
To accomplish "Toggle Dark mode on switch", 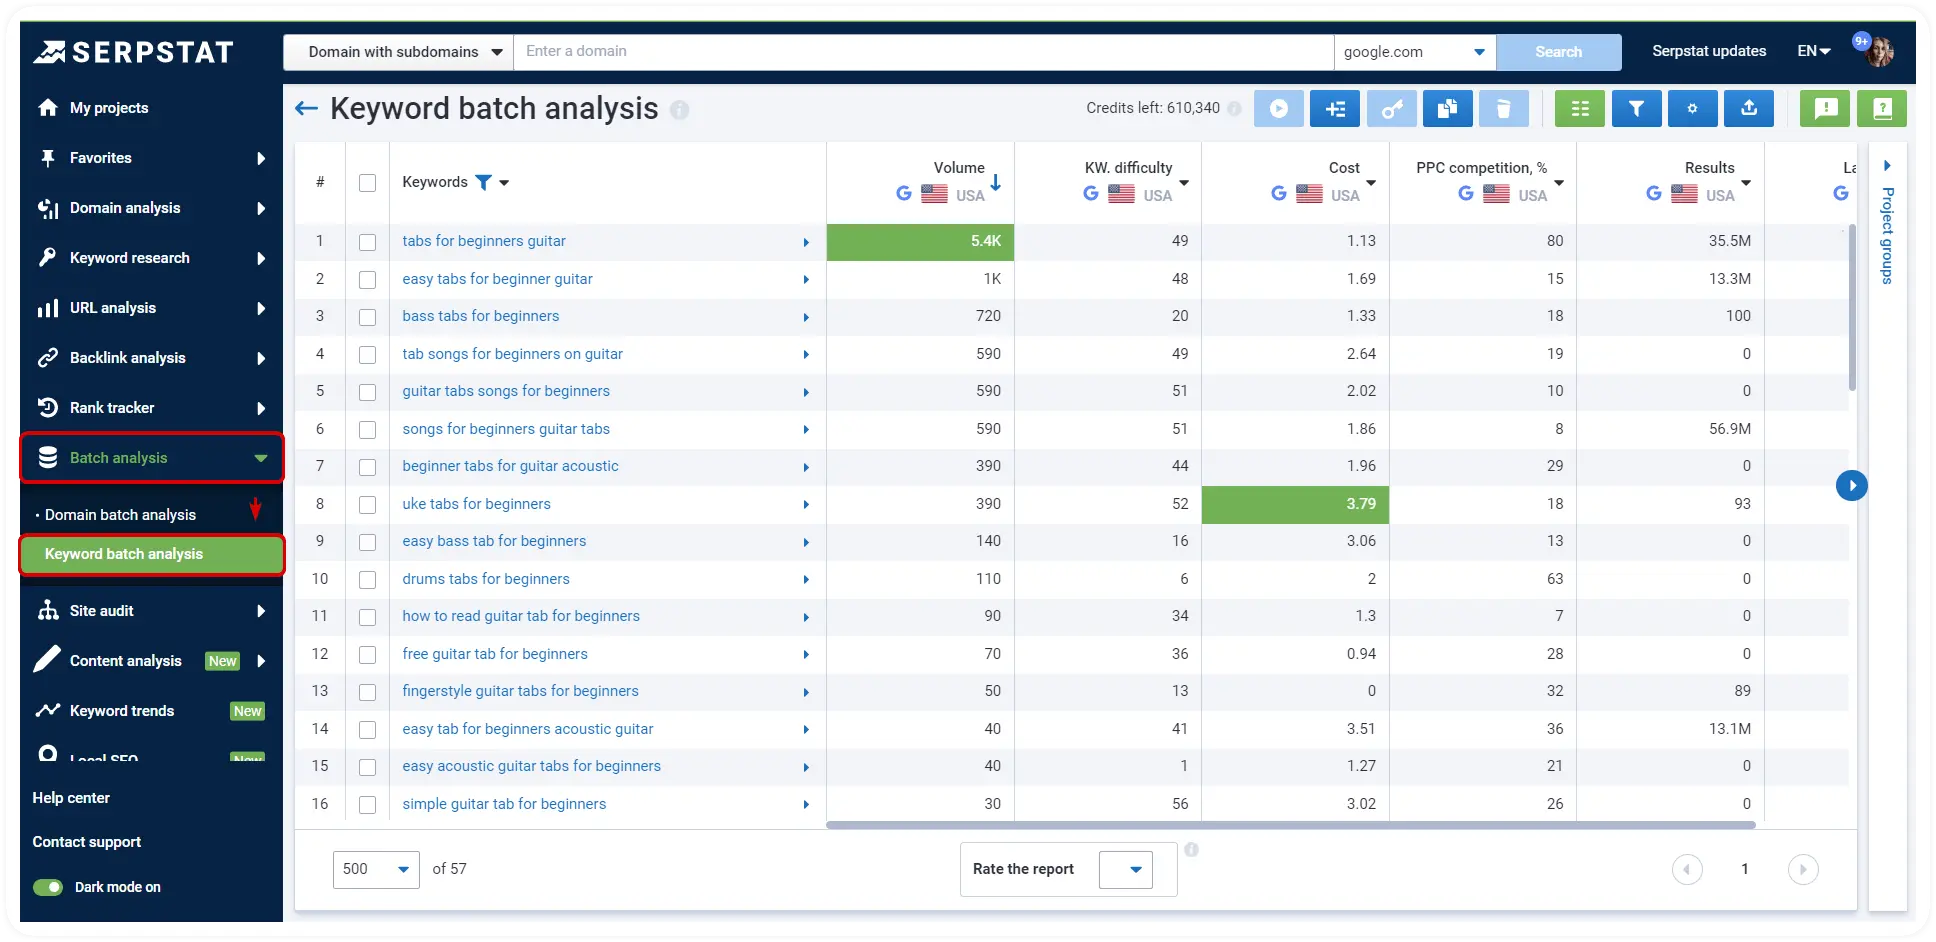I will (x=48, y=887).
